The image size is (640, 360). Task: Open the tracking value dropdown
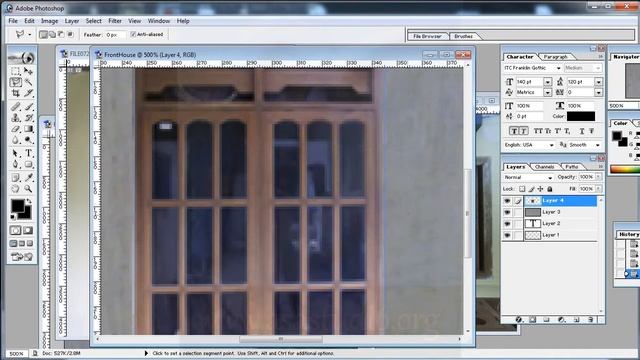[x=598, y=93]
